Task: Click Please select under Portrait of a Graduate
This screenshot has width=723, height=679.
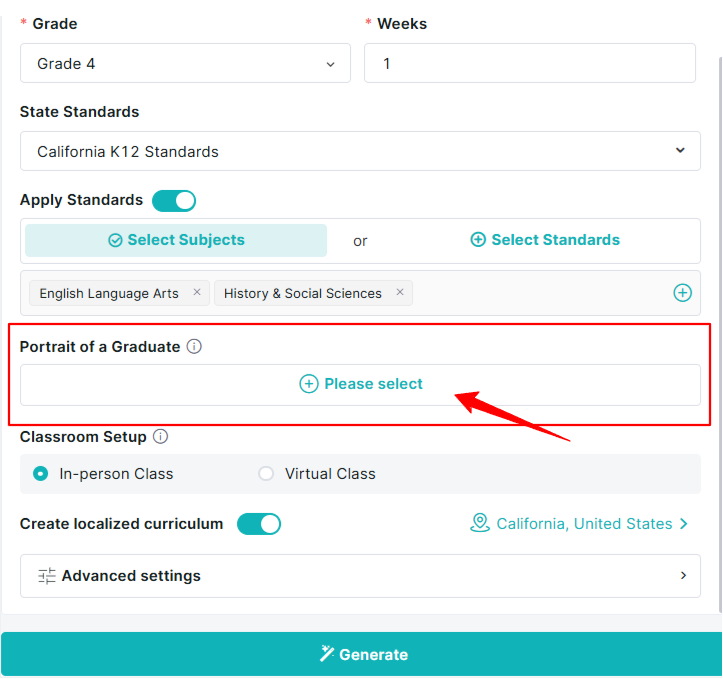Action: (361, 385)
